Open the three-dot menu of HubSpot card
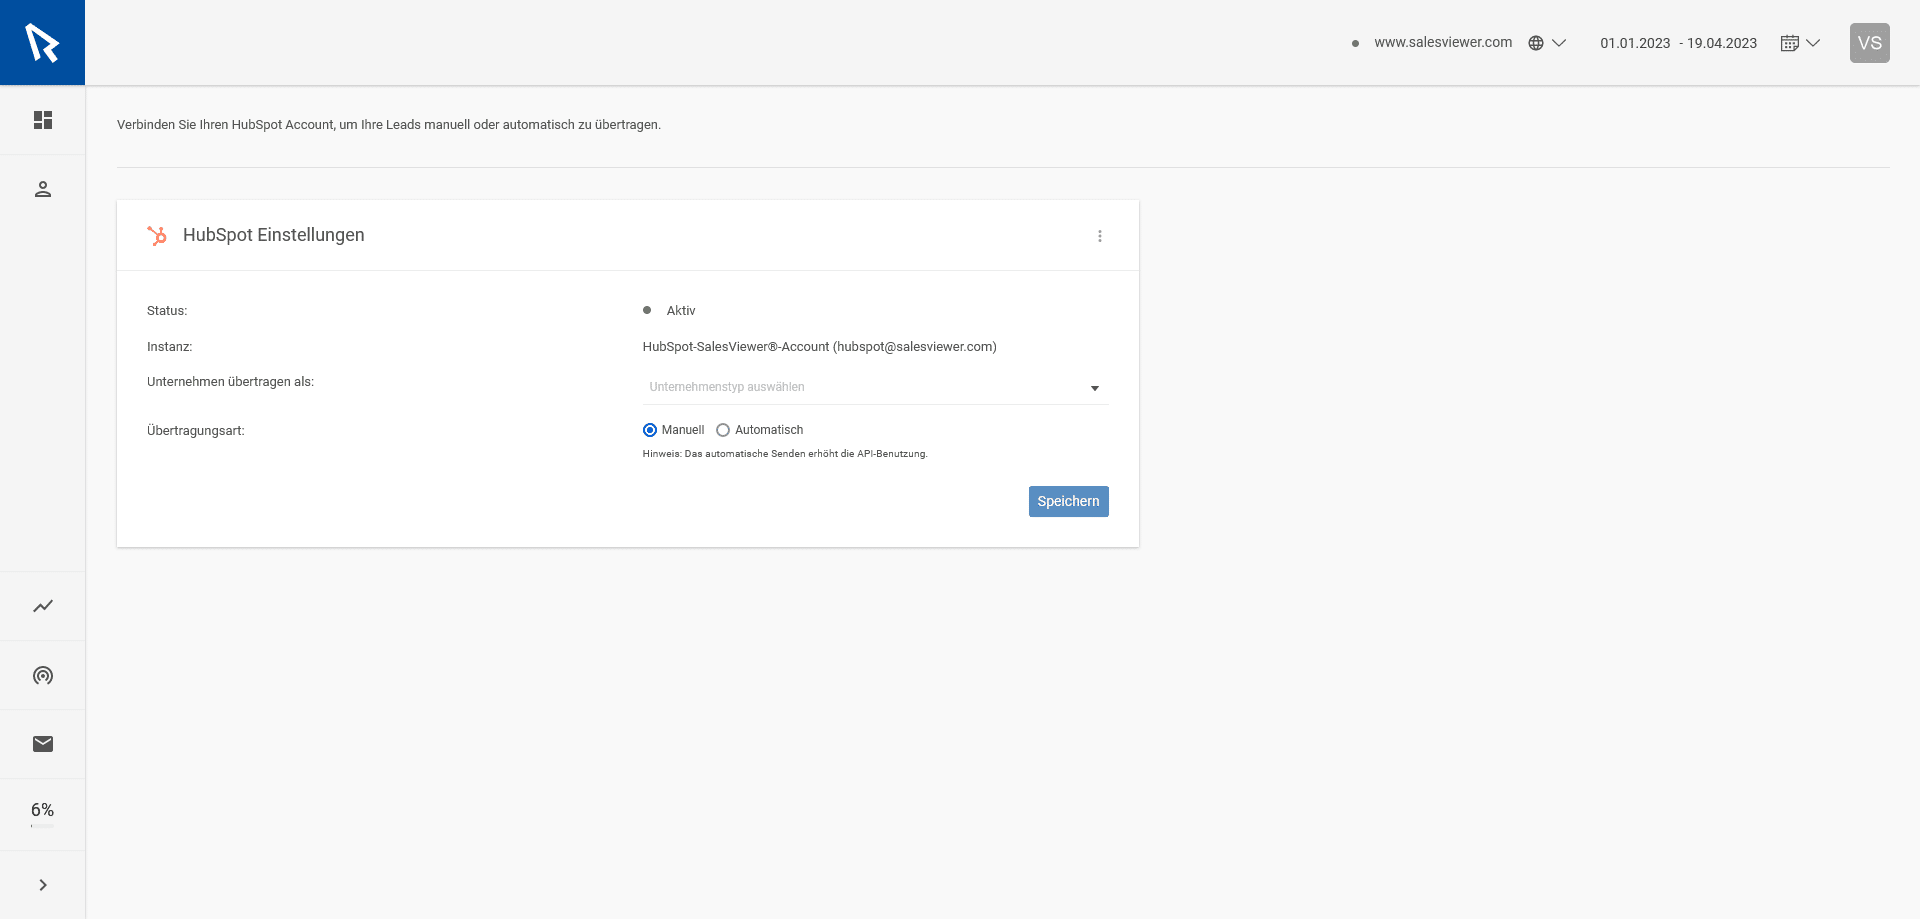Viewport: 1920px width, 919px height. click(x=1100, y=236)
